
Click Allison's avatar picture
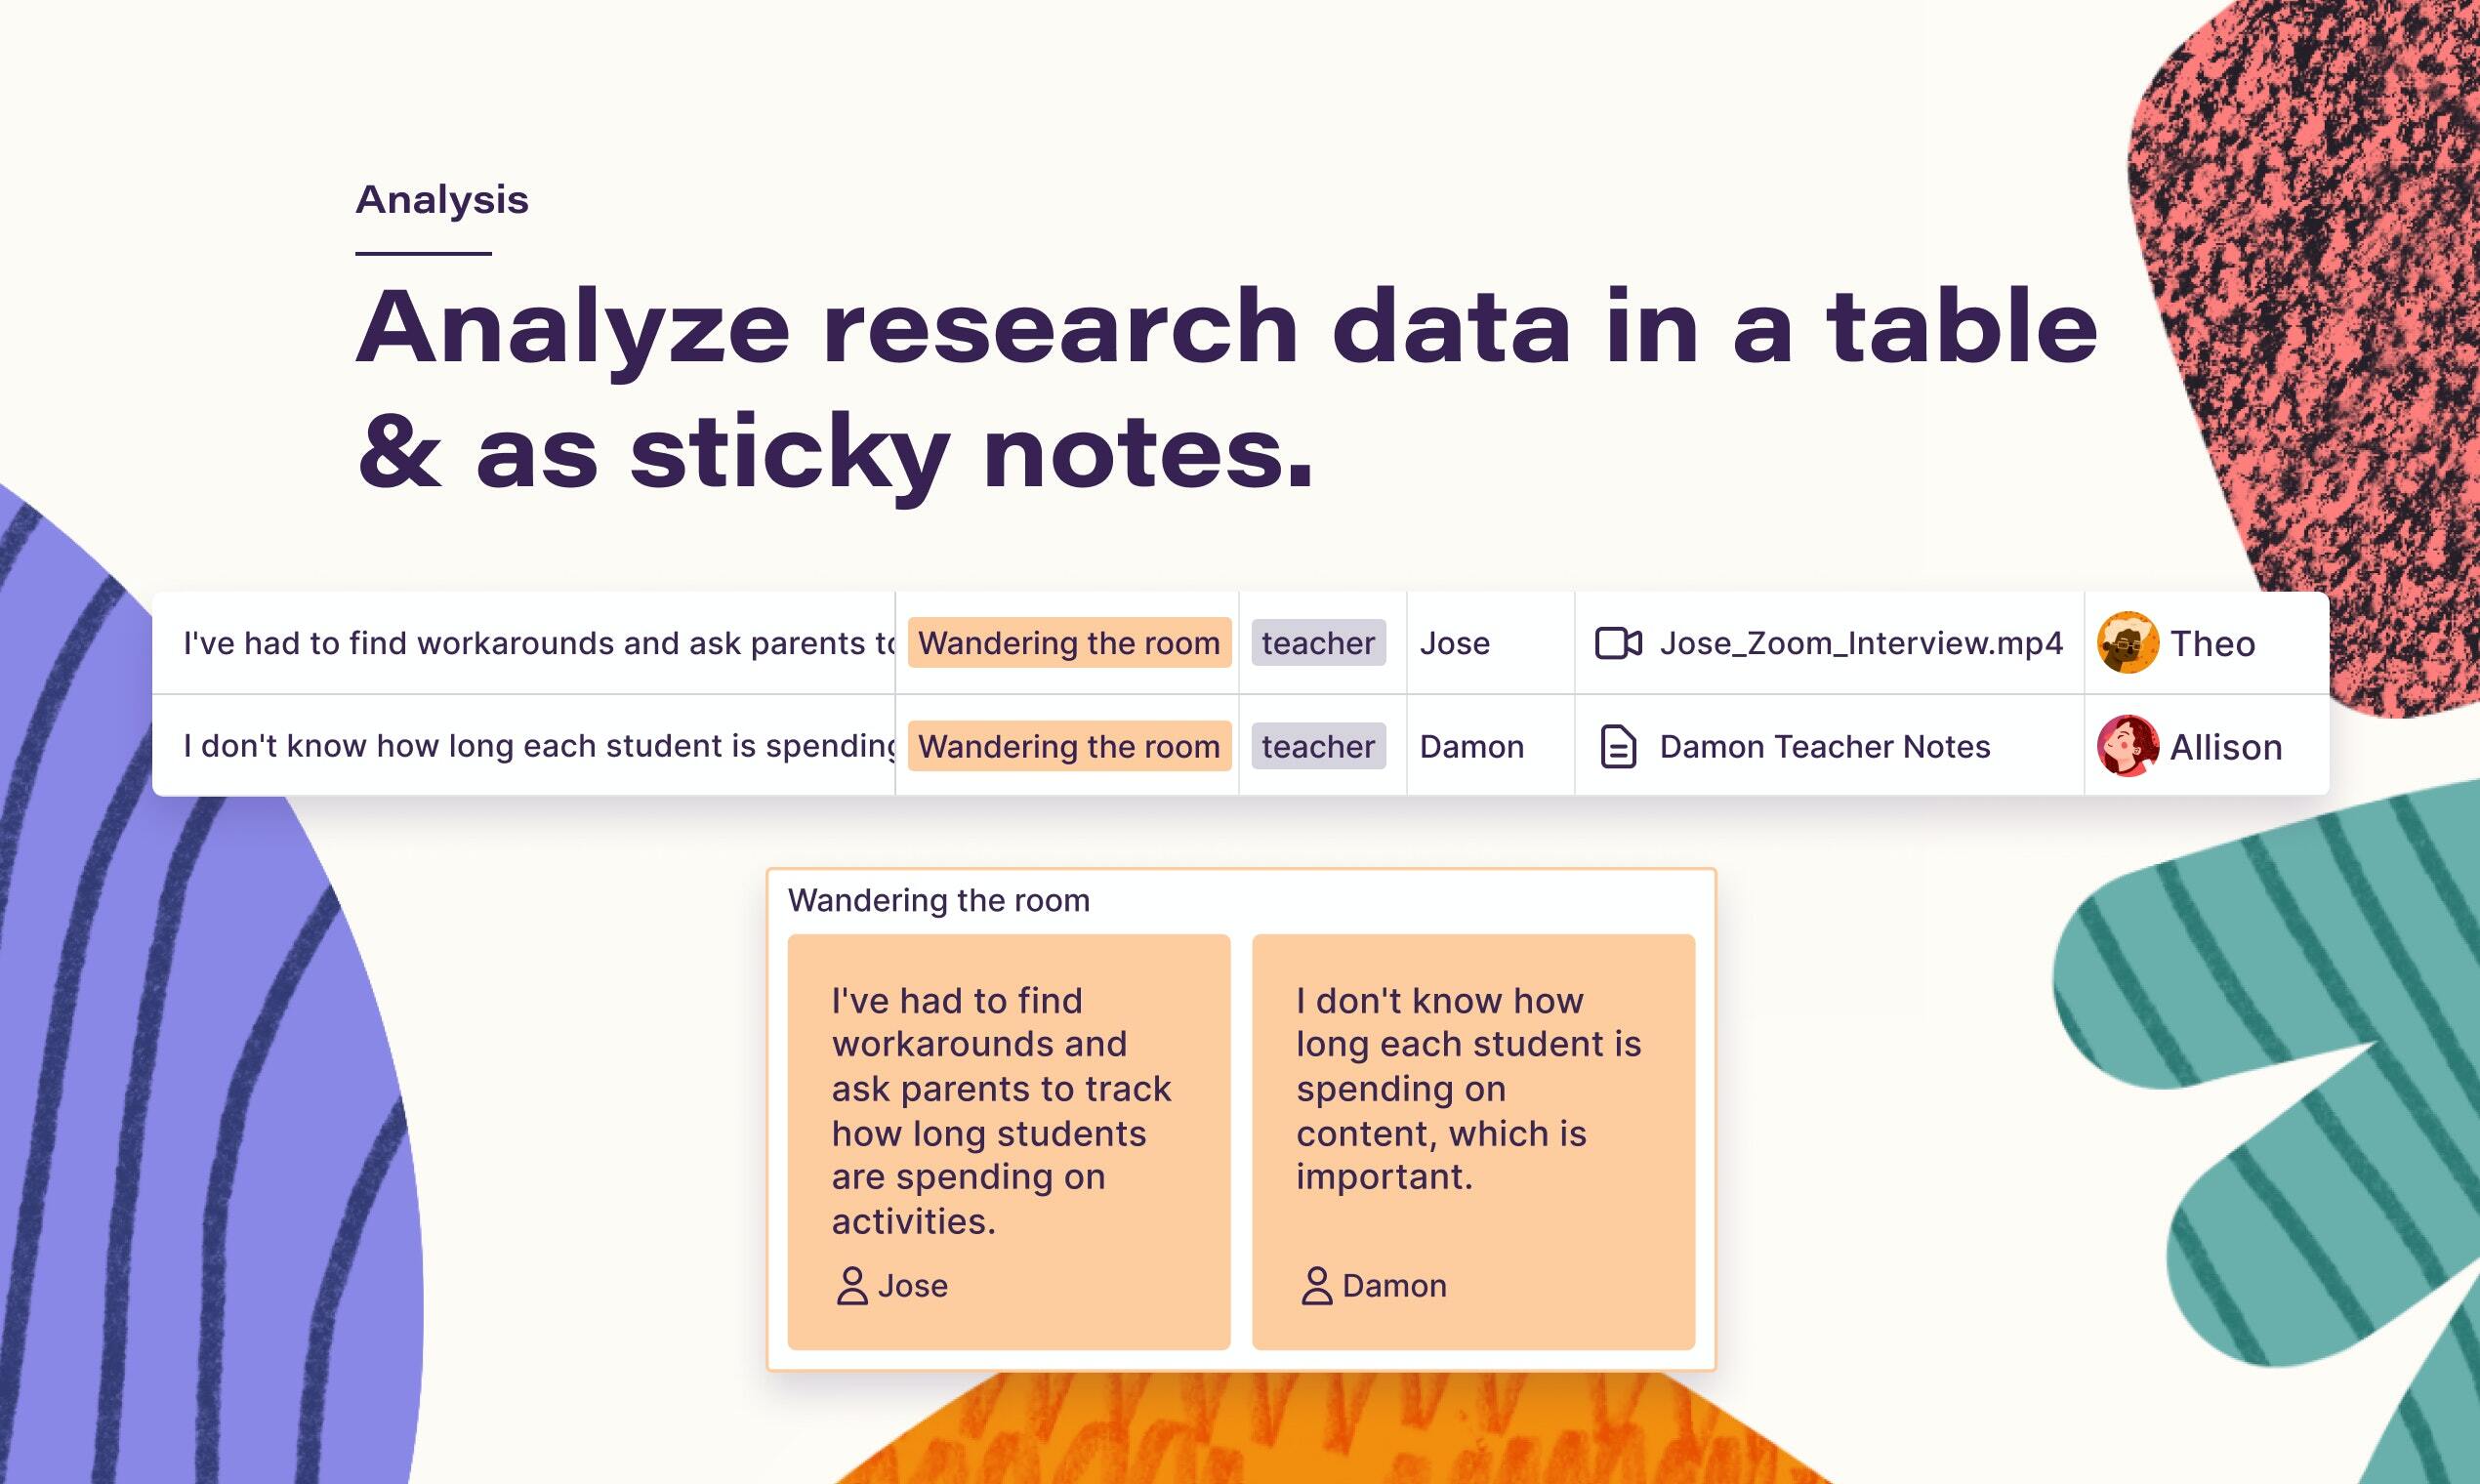pyautogui.click(x=2127, y=746)
